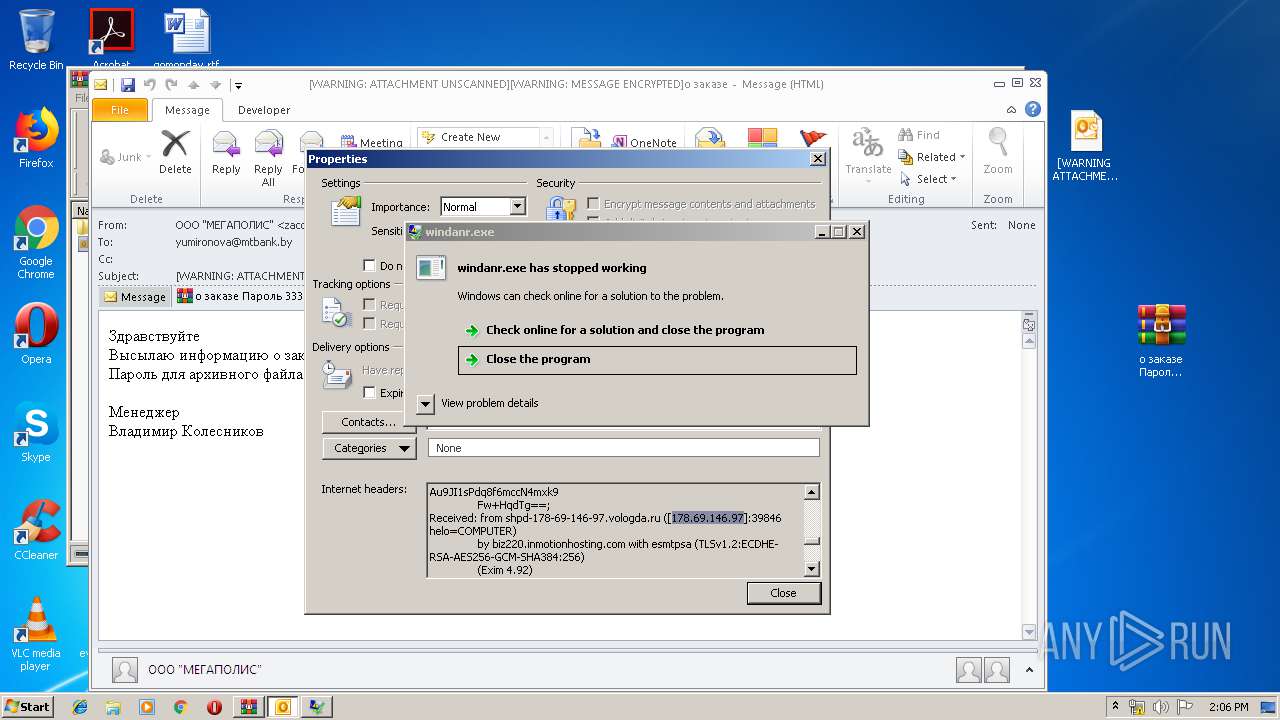Click Internet headers scrollbar down arrow

[x=812, y=569]
